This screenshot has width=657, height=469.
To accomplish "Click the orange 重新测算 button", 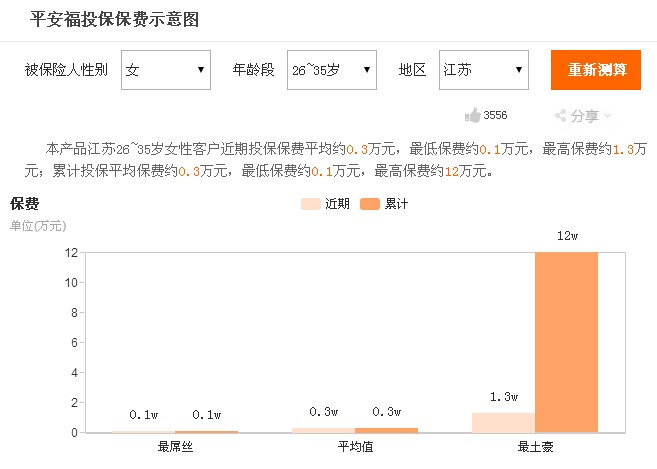I will click(596, 70).
